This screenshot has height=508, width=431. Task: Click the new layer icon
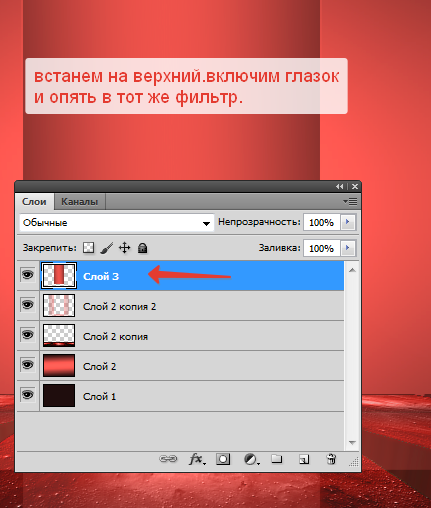(304, 459)
